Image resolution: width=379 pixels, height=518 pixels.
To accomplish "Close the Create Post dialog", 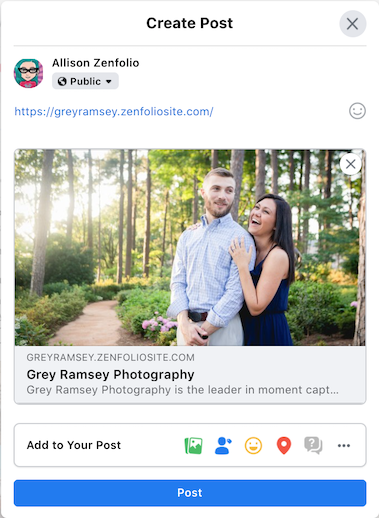I will [x=353, y=24].
